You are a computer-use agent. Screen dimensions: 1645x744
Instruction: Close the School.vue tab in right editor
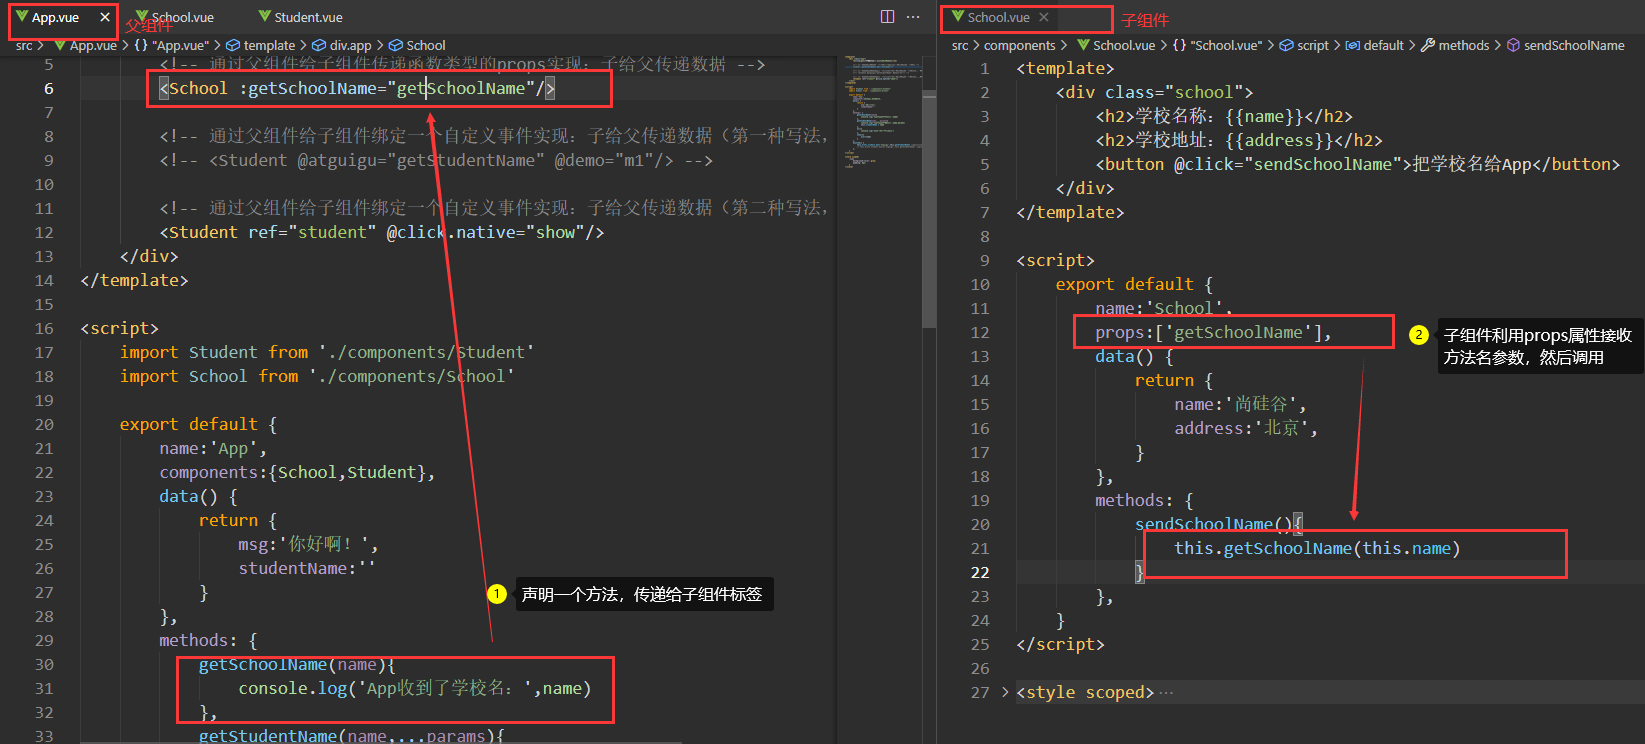(1044, 17)
